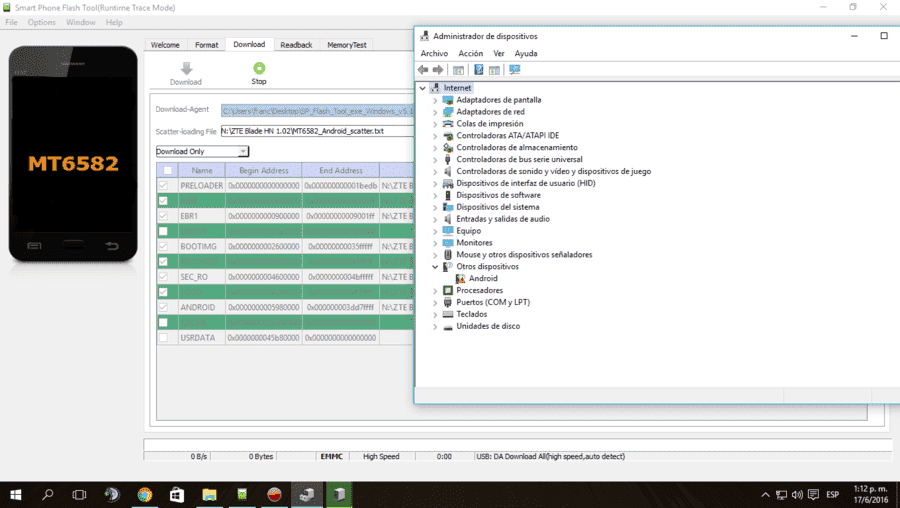Open the Ayuda menu
Image resolution: width=900 pixels, height=508 pixels.
(x=526, y=53)
